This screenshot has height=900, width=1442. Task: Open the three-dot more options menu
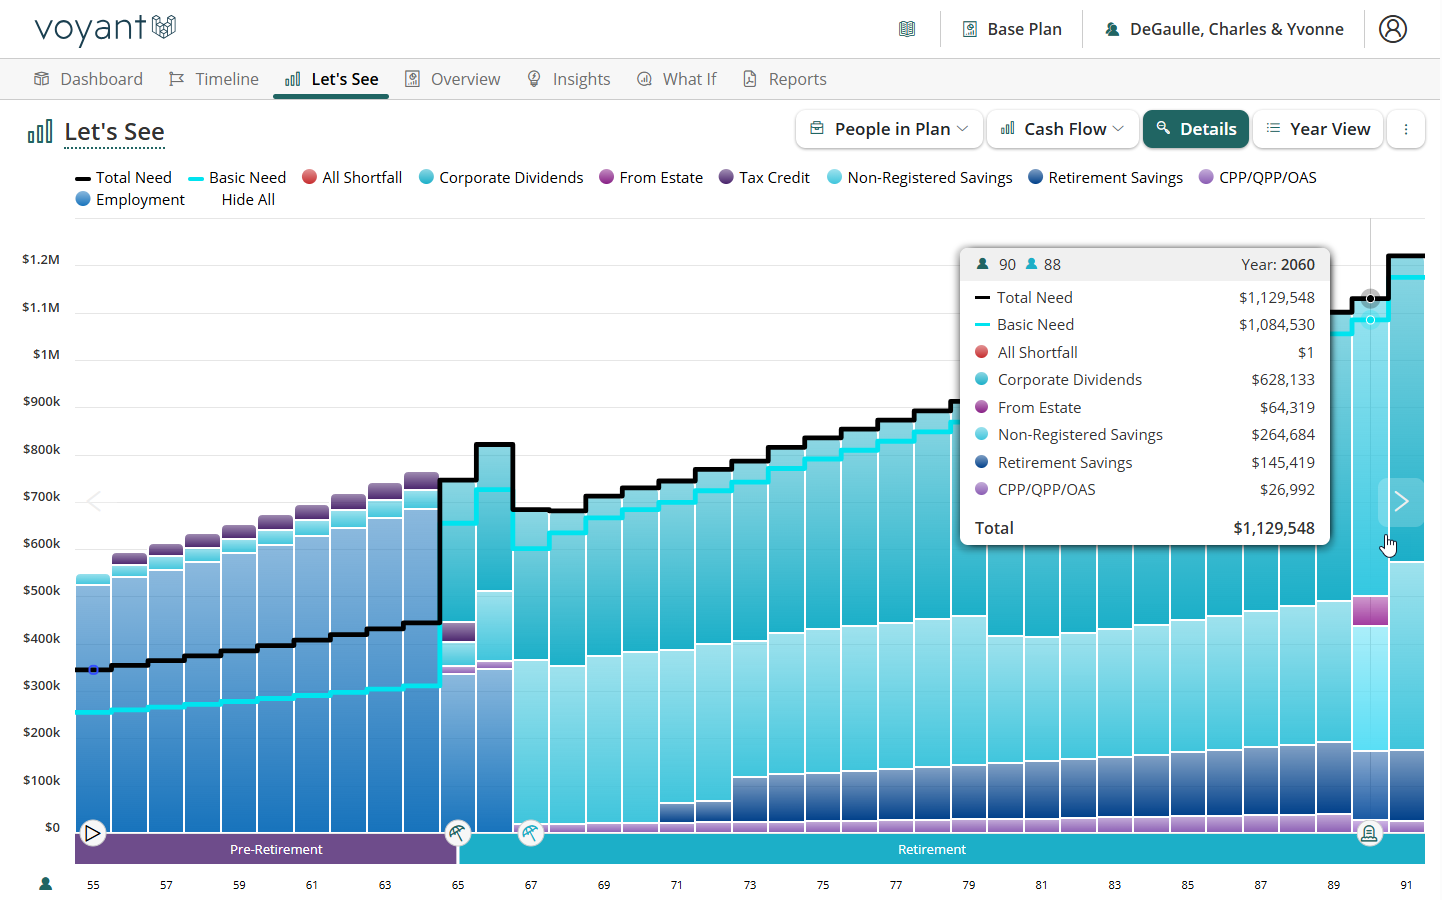(1405, 129)
